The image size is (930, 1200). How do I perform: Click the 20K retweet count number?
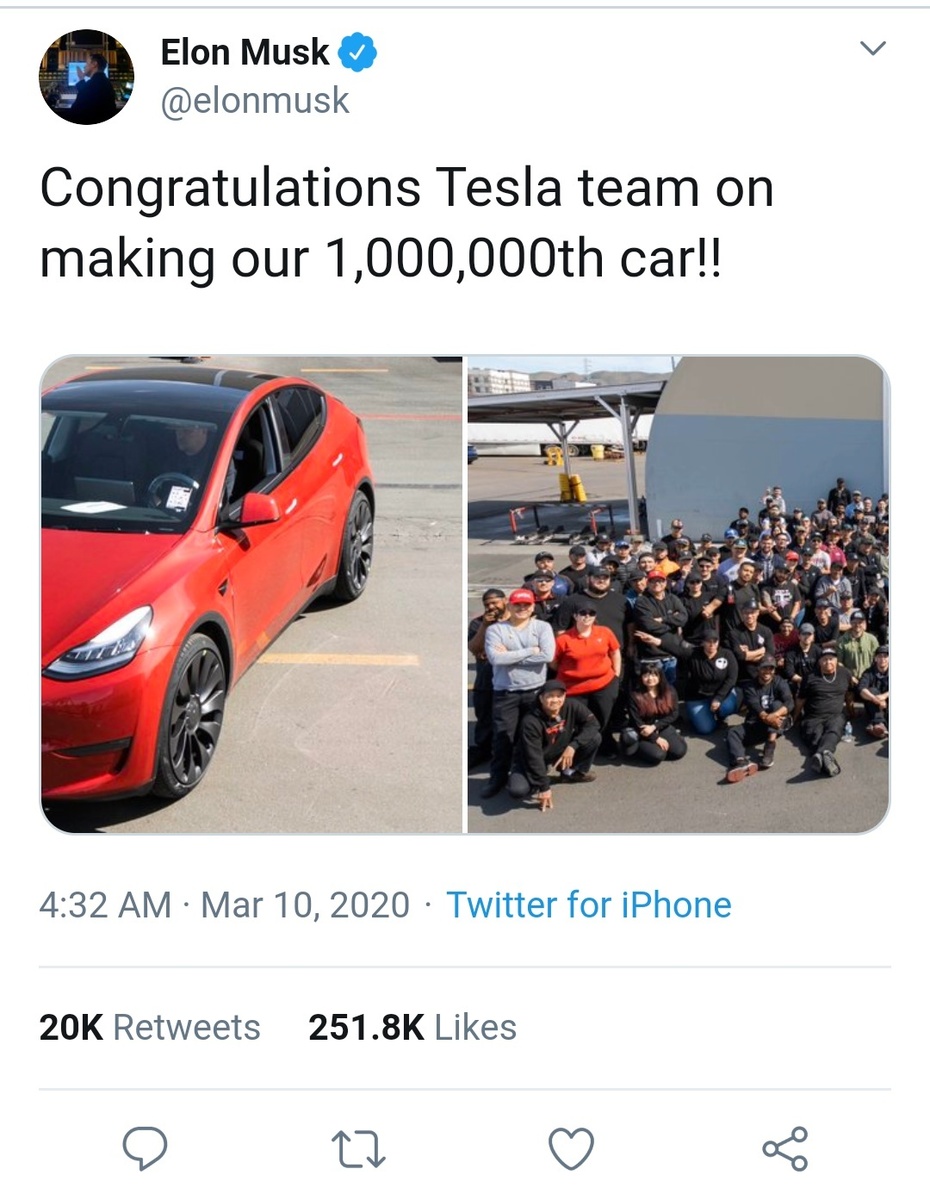pyautogui.click(x=71, y=1027)
